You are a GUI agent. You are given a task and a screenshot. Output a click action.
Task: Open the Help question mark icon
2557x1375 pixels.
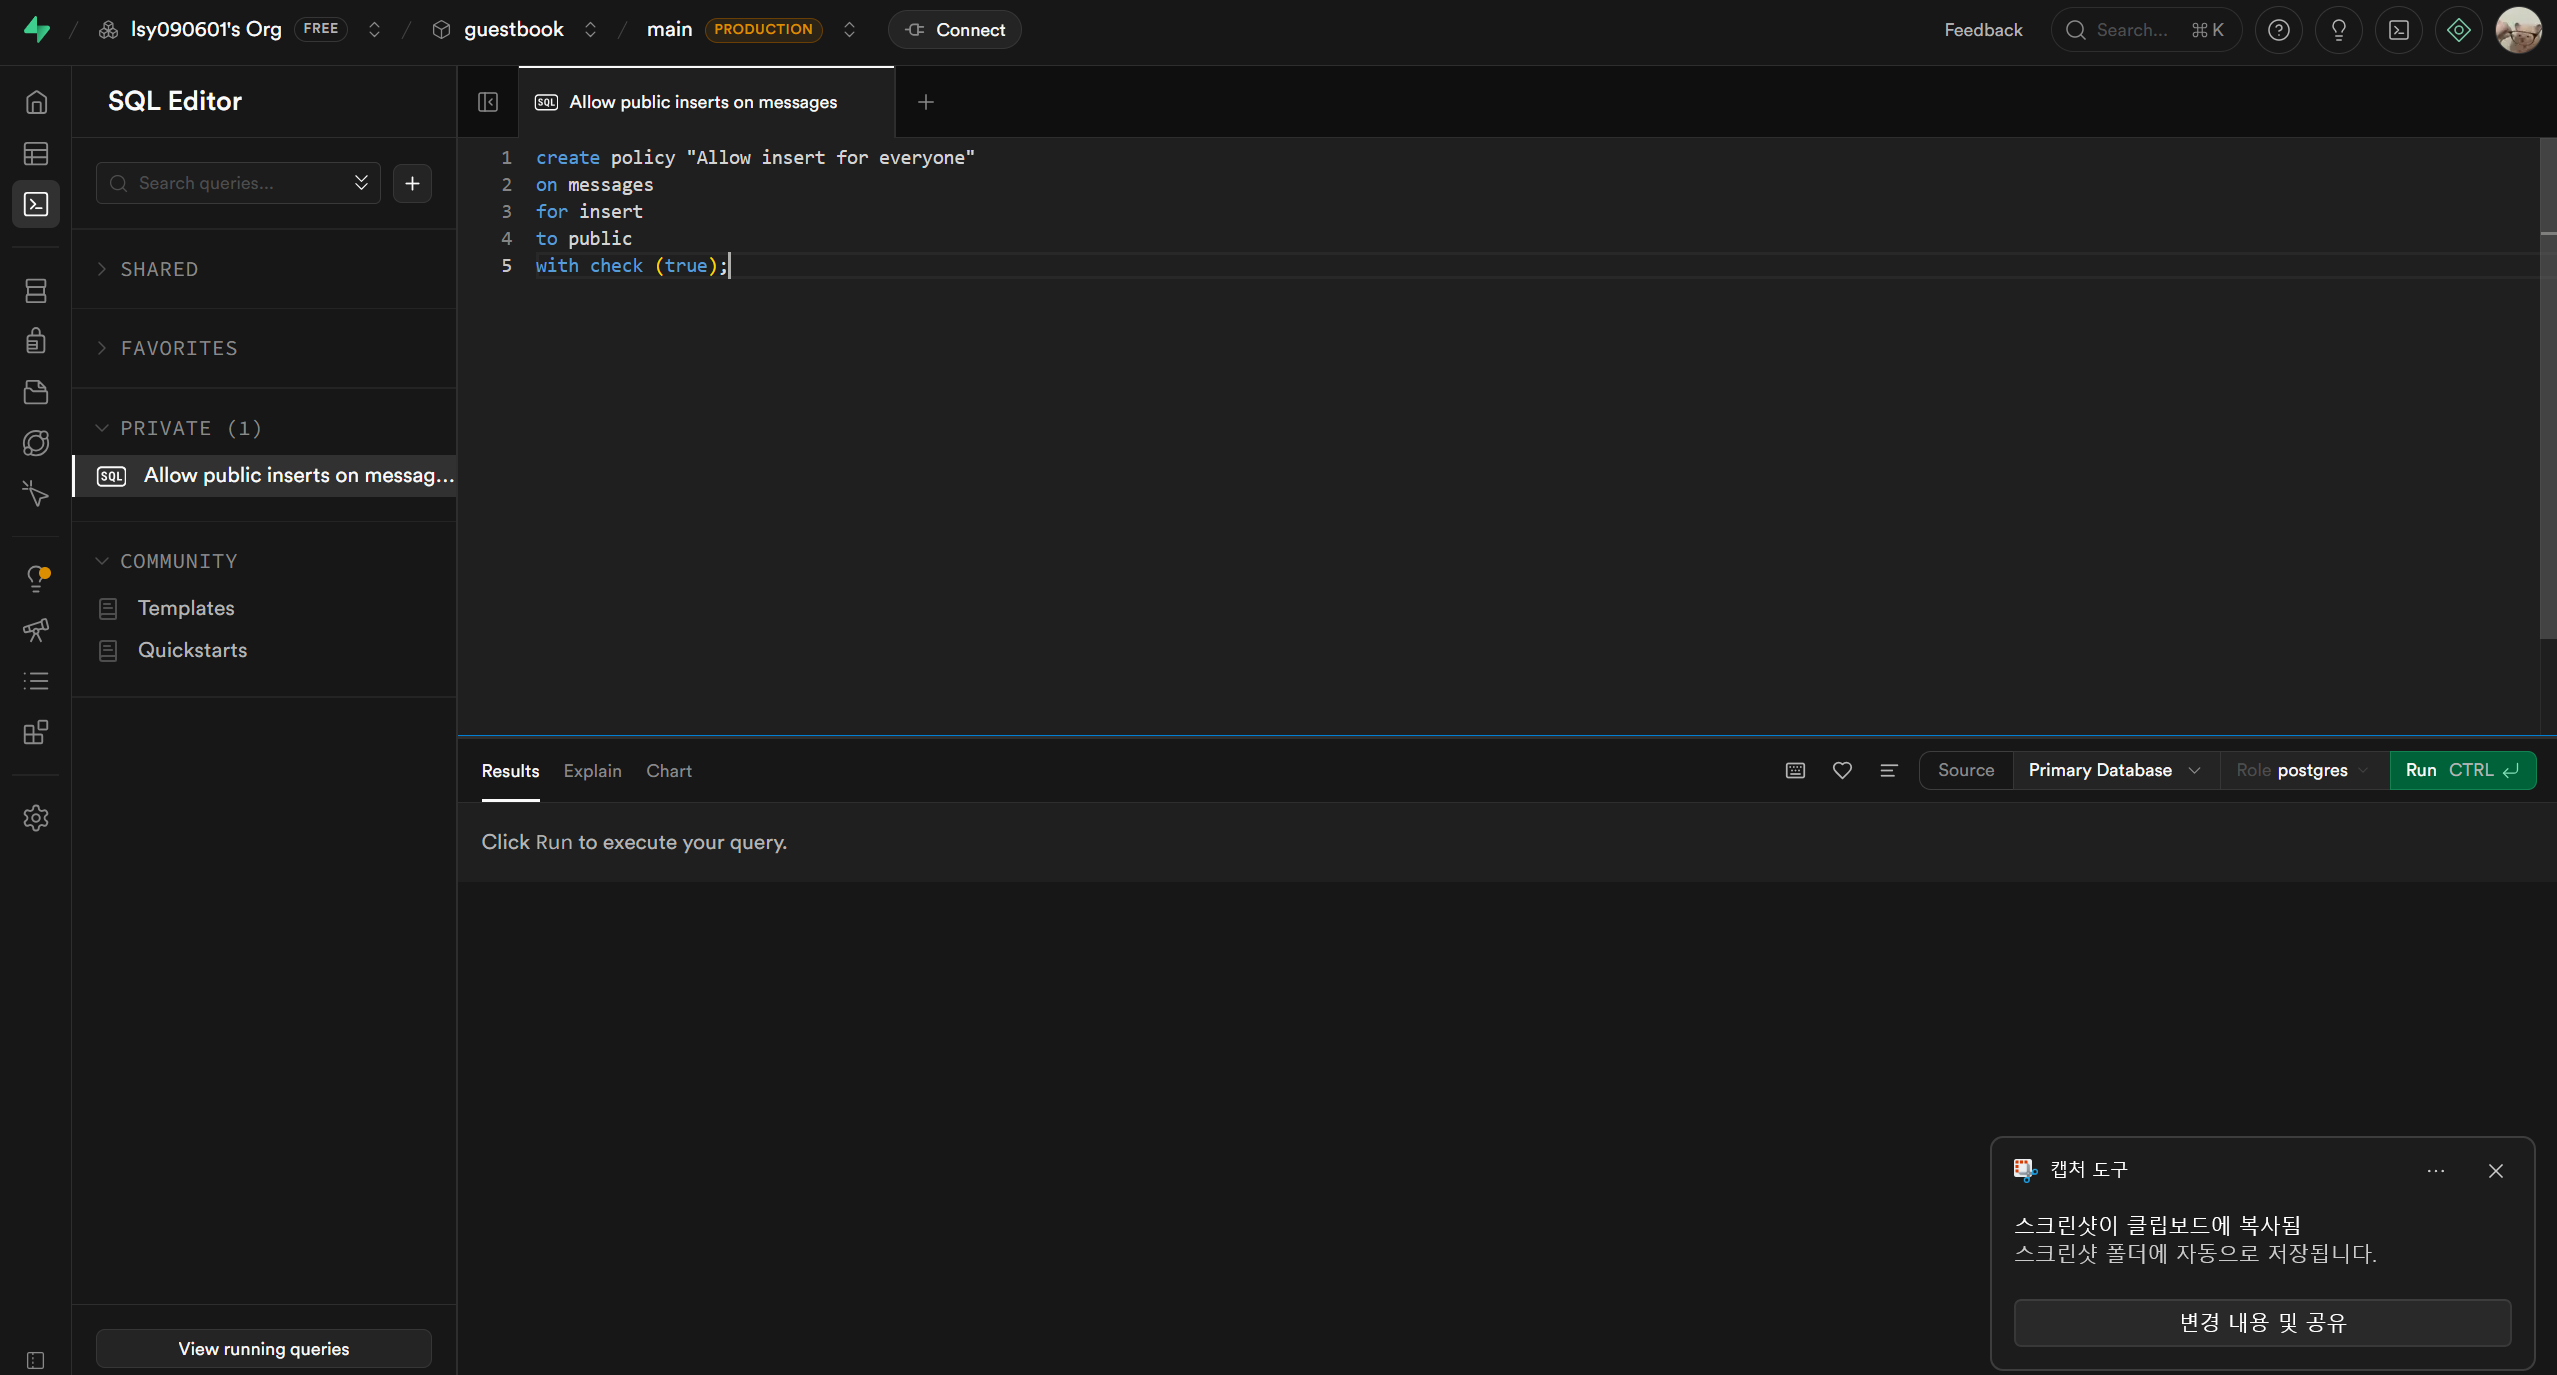pyautogui.click(x=2278, y=30)
